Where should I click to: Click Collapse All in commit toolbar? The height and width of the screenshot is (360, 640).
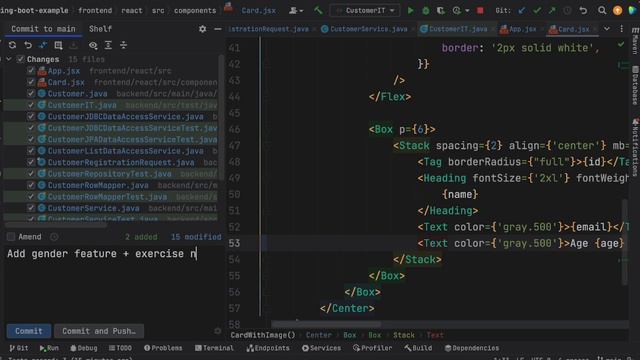[x=123, y=45]
